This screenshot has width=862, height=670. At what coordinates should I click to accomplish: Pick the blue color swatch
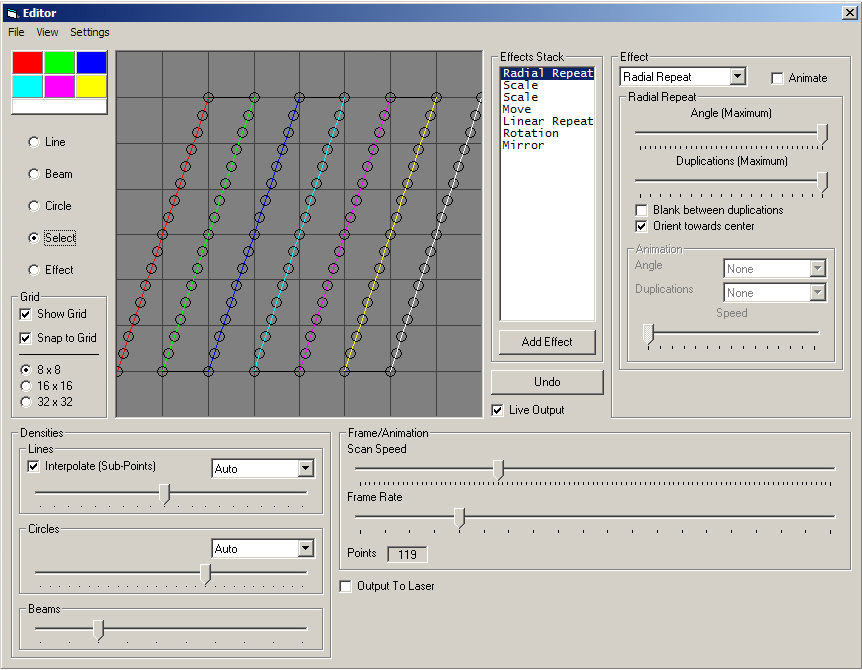pos(91,63)
